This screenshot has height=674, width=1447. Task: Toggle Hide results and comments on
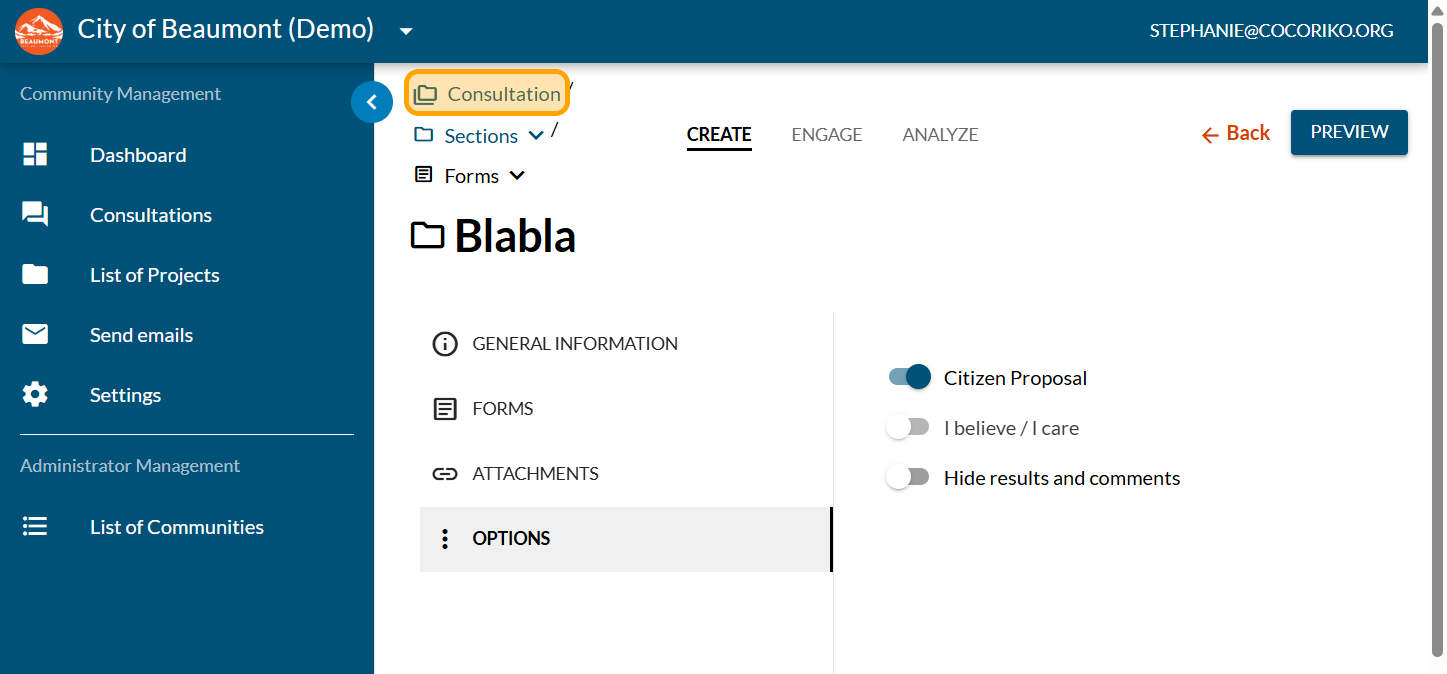click(909, 478)
